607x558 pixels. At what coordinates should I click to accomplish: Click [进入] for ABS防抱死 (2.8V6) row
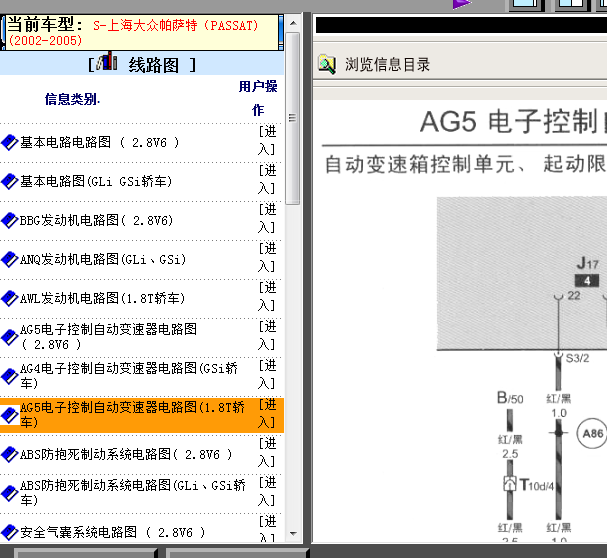click(267, 452)
